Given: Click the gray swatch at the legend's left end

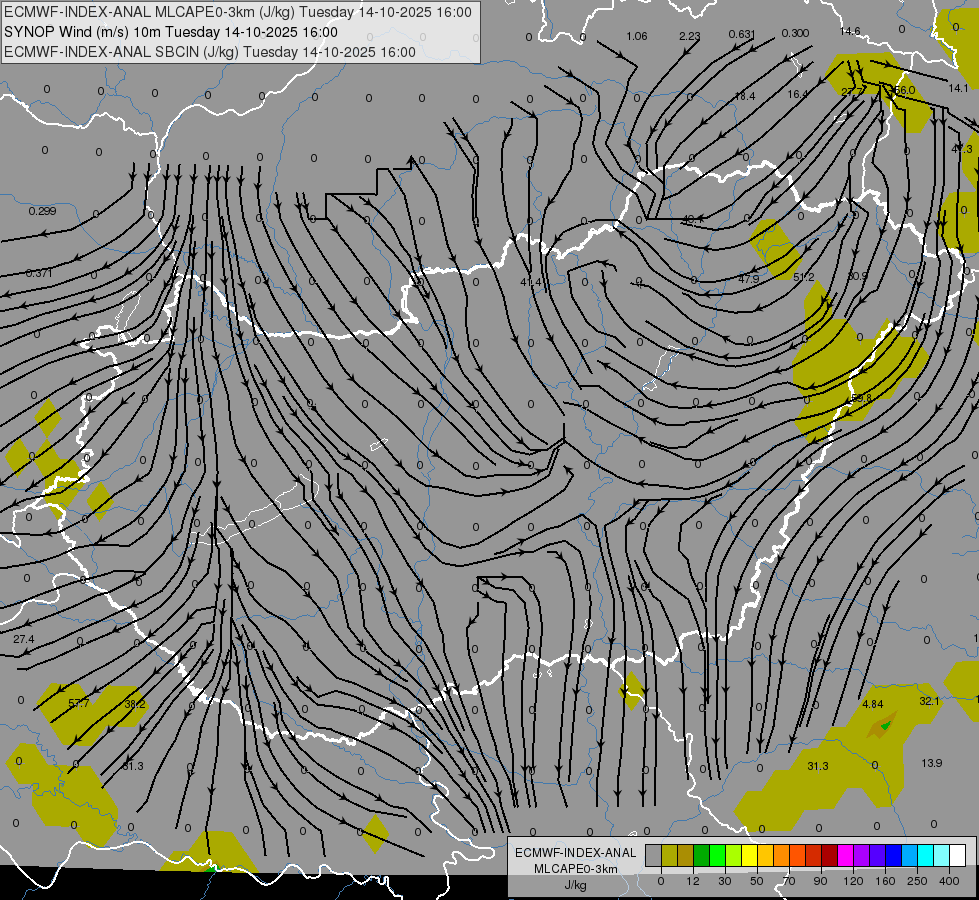Looking at the screenshot, I should pos(653,856).
